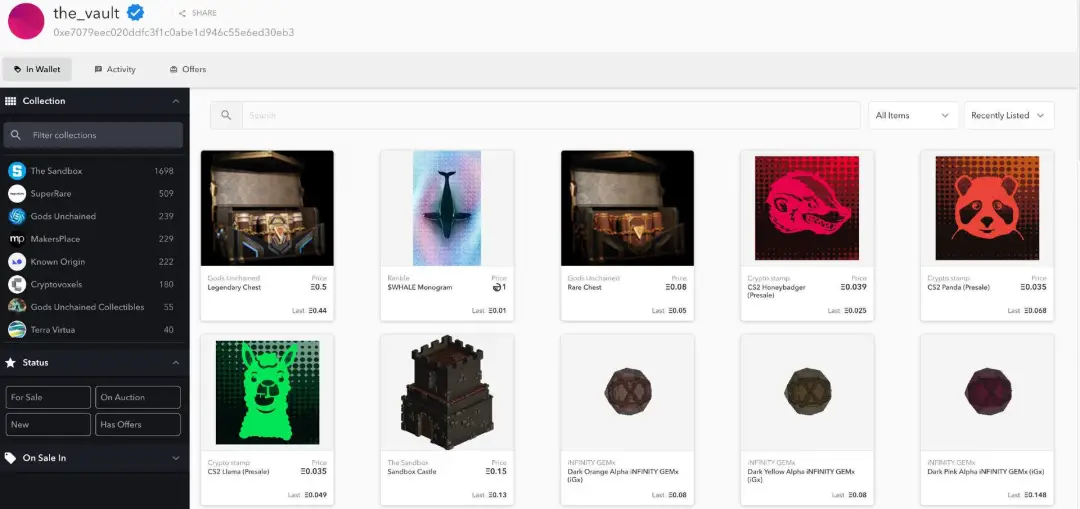
Task: Click the Rarible label on $WHALE card
Action: [x=398, y=278]
